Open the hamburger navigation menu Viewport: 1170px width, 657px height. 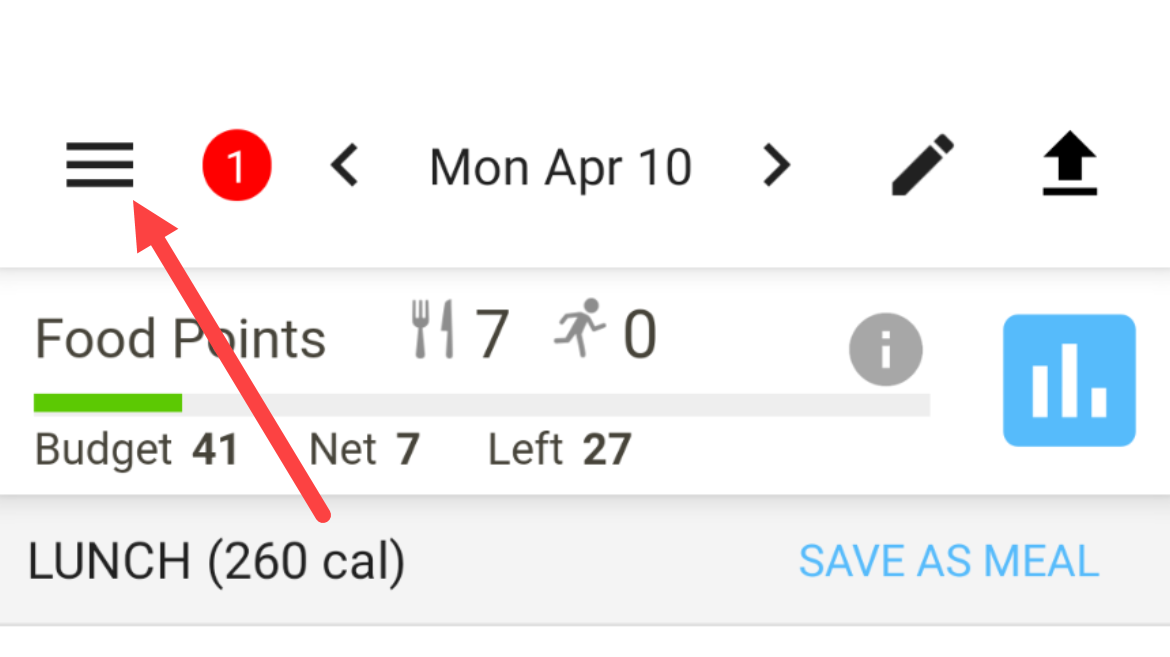[x=100, y=165]
